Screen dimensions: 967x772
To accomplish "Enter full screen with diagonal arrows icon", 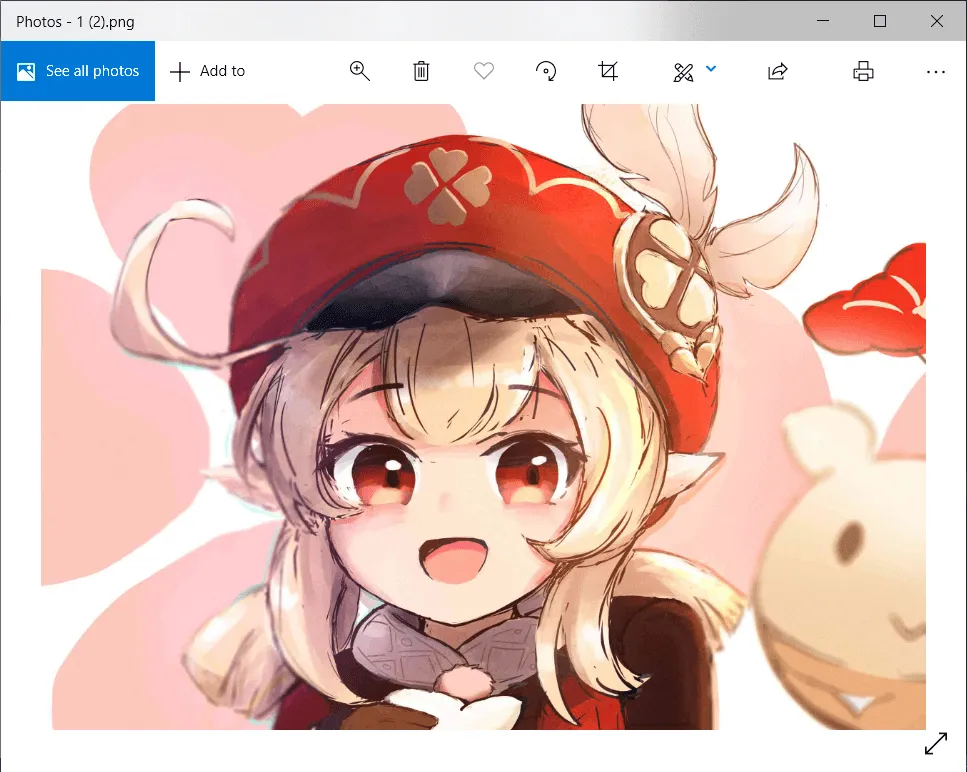I will click(936, 743).
